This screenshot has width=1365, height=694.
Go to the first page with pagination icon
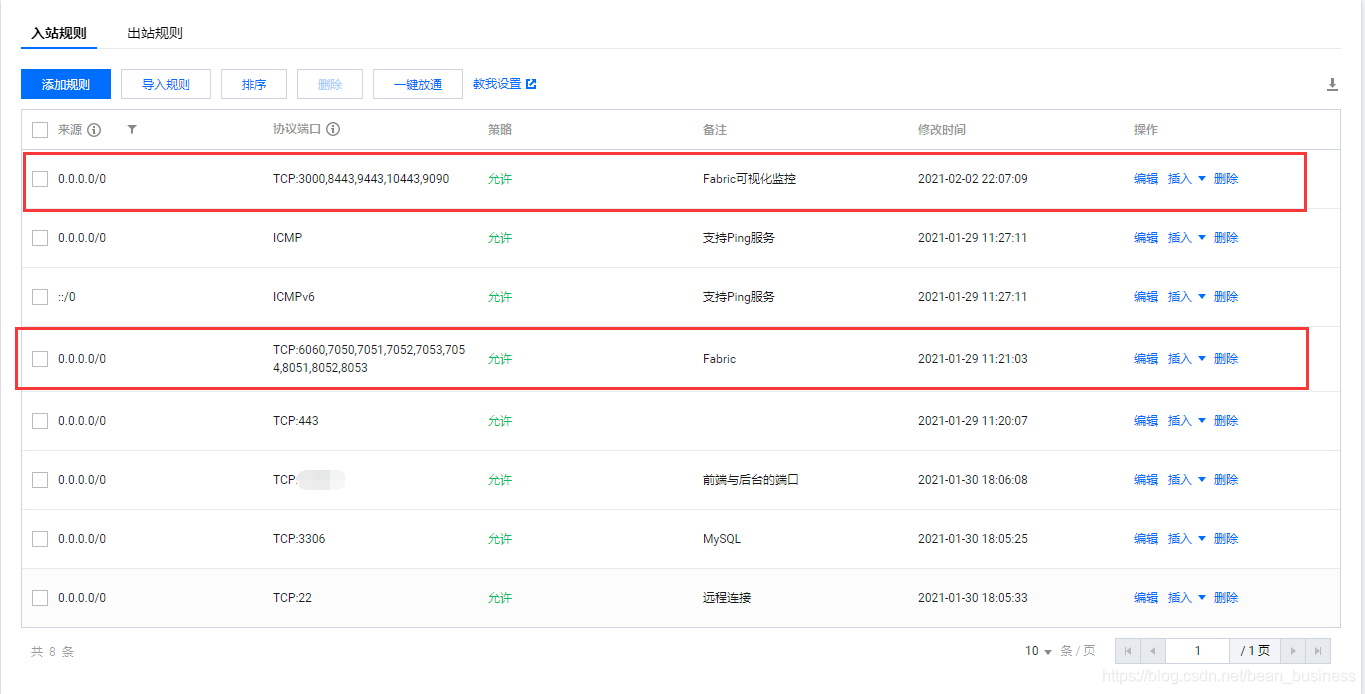(1128, 651)
